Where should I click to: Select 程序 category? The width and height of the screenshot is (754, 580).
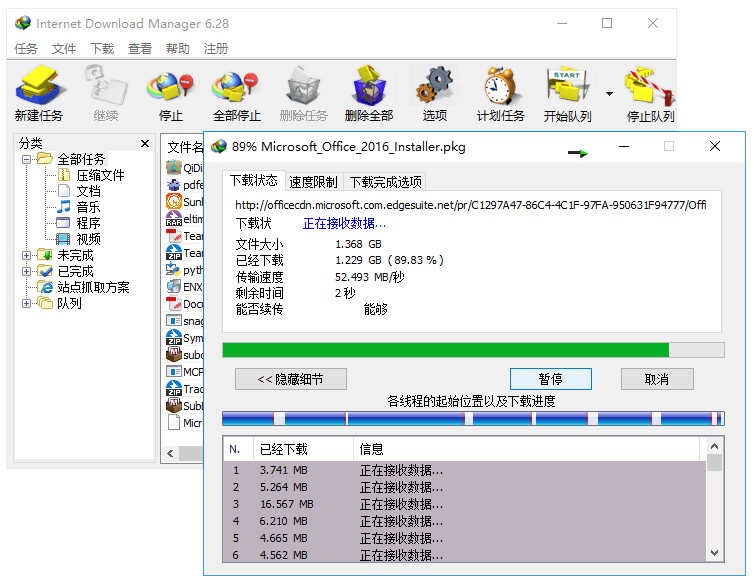click(79, 223)
